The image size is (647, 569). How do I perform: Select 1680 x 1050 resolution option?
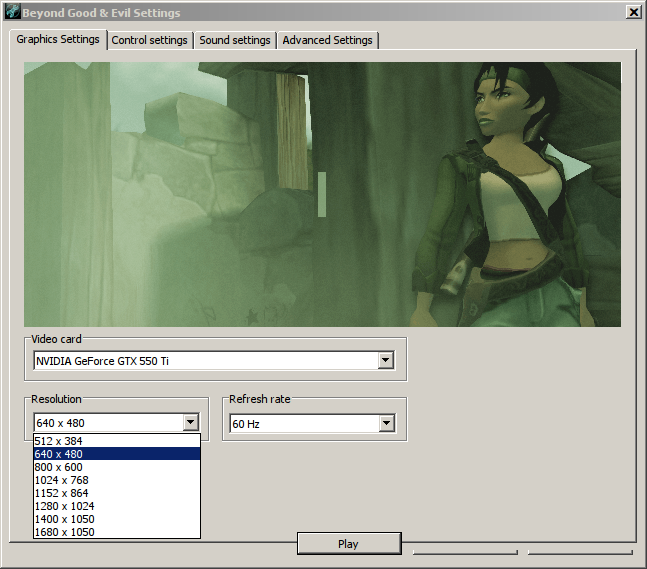click(x=117, y=532)
